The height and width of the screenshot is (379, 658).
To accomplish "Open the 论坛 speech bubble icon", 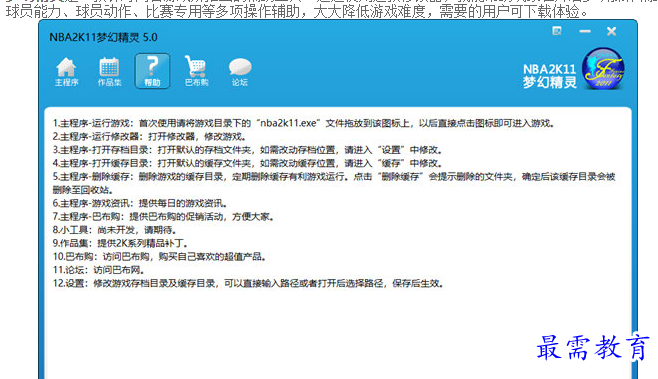I will (x=240, y=72).
